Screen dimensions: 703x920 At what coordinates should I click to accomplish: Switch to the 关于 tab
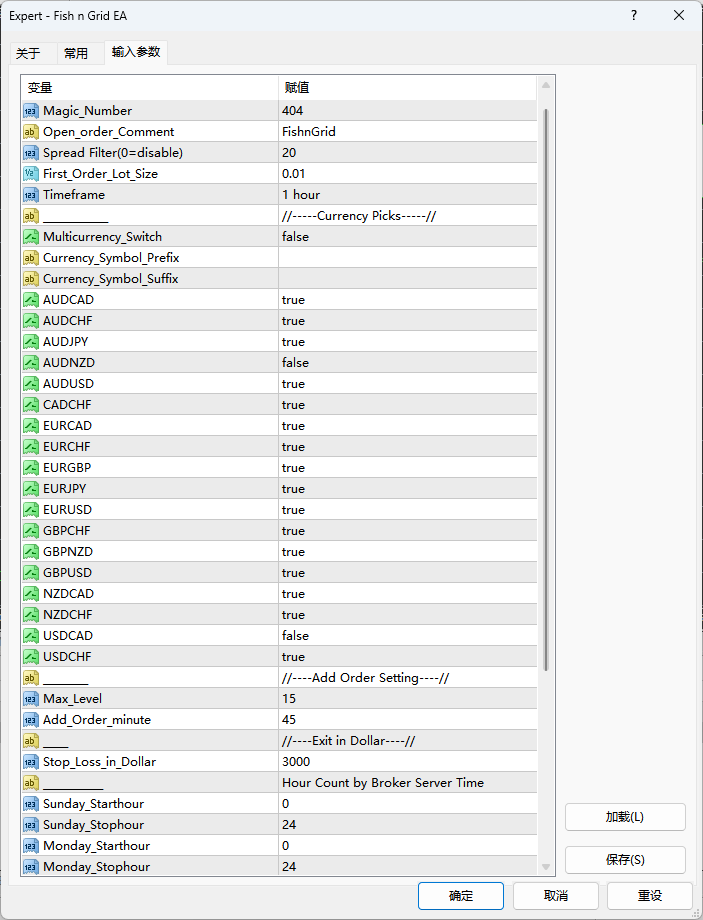click(28, 54)
